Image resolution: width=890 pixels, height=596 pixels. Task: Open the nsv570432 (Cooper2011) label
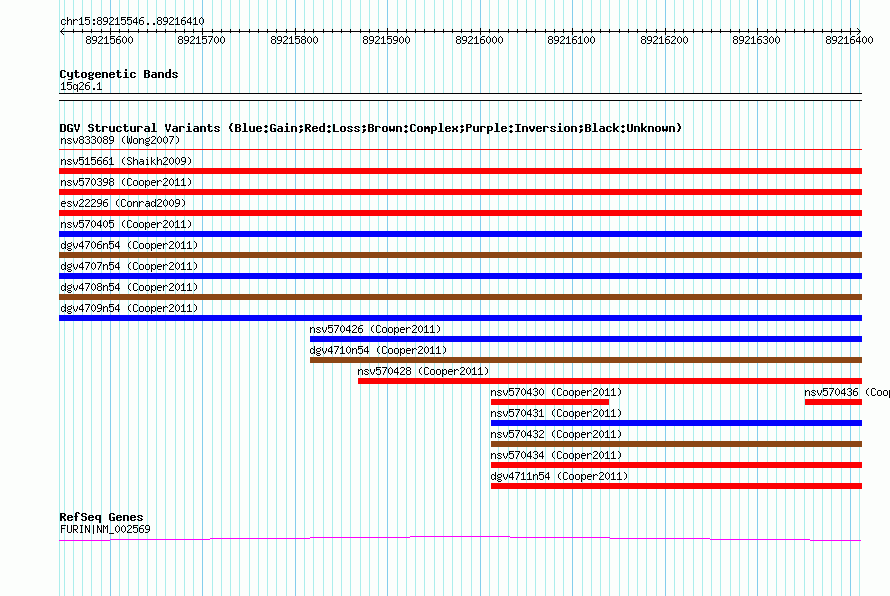pyautogui.click(x=556, y=434)
